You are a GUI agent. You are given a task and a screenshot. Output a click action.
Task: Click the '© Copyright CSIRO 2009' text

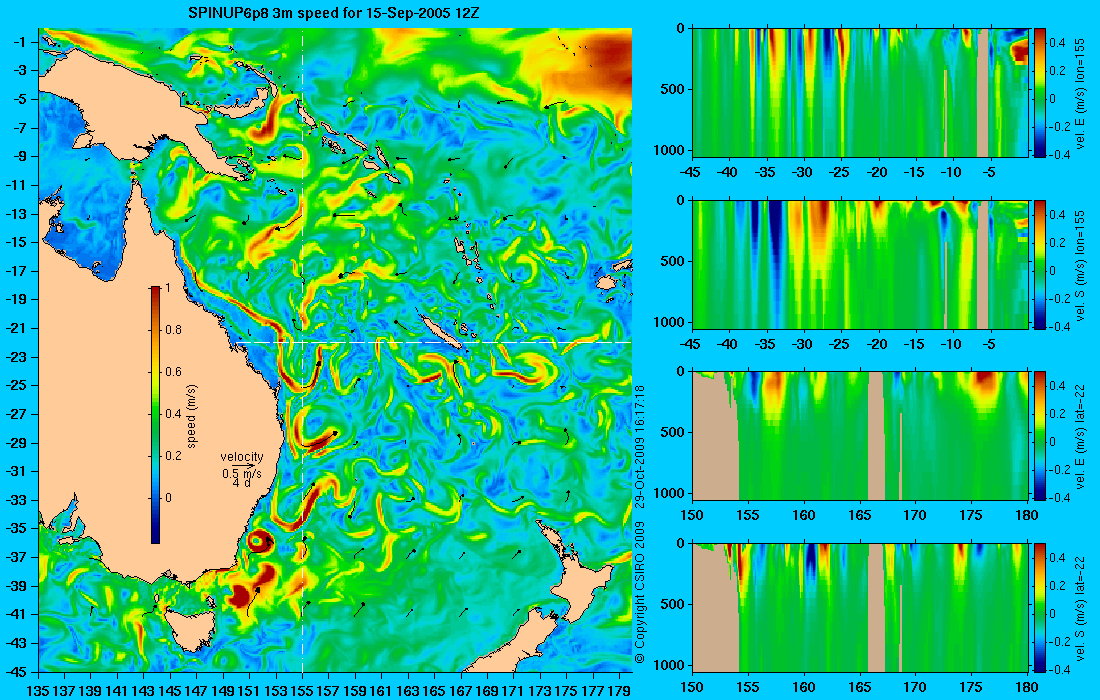[x=639, y=593]
